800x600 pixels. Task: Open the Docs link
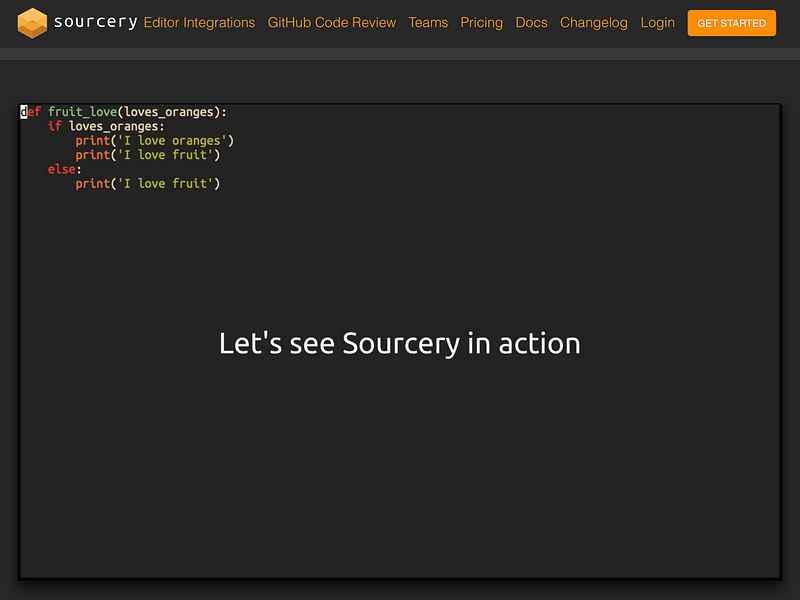click(x=531, y=23)
